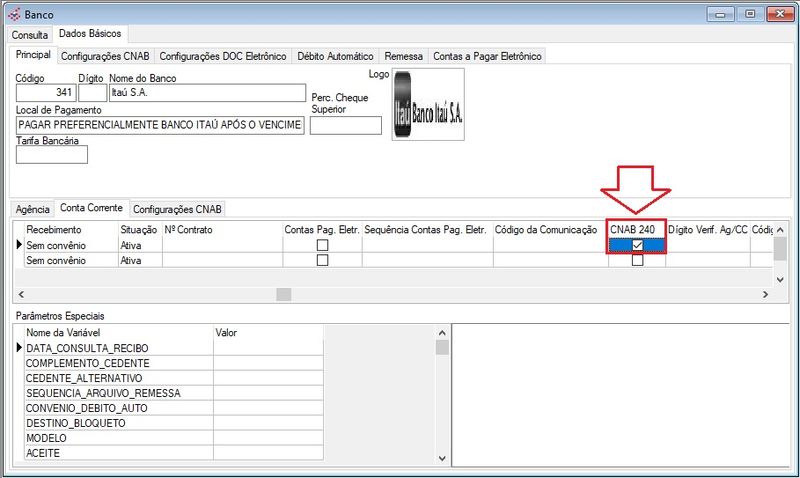Switch to the Consulta tab
Screen dimensions: 800x478
click(29, 35)
